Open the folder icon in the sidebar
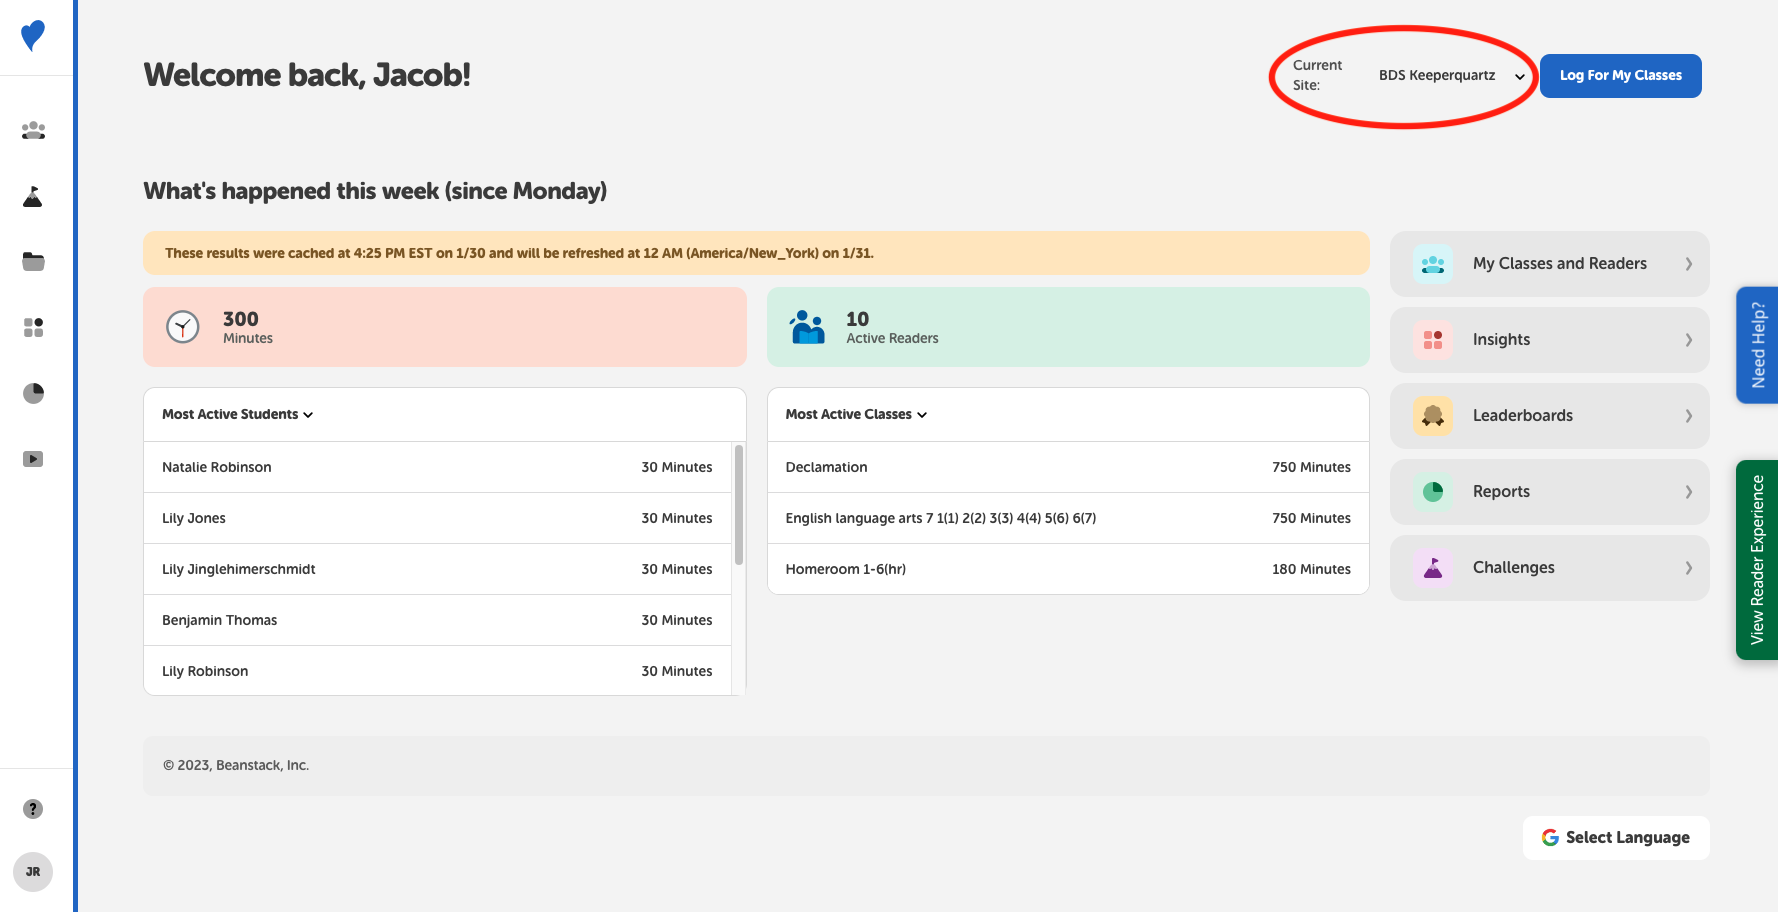Screen dimensions: 1778x912 33,261
